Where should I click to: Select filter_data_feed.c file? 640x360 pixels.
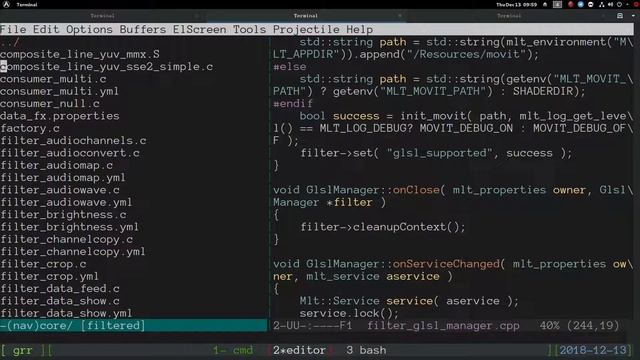[x=60, y=288]
